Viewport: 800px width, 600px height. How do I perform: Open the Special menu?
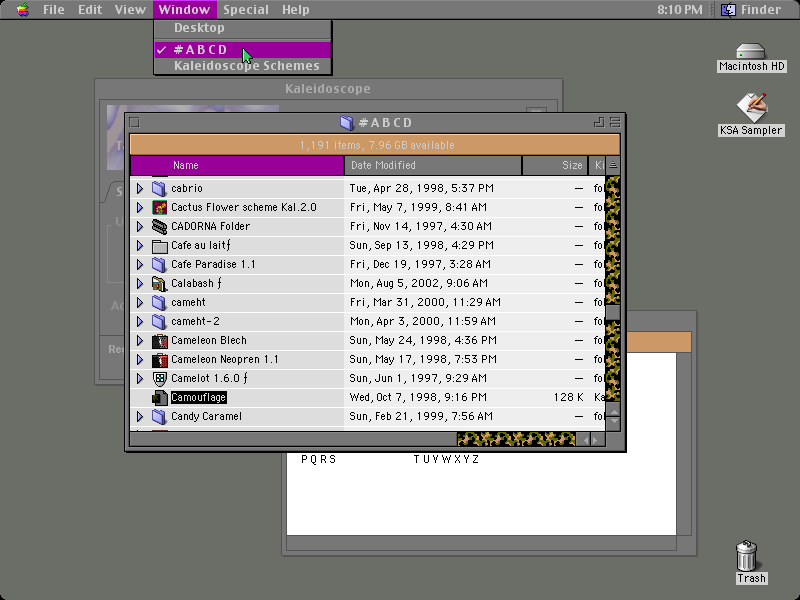coord(246,9)
